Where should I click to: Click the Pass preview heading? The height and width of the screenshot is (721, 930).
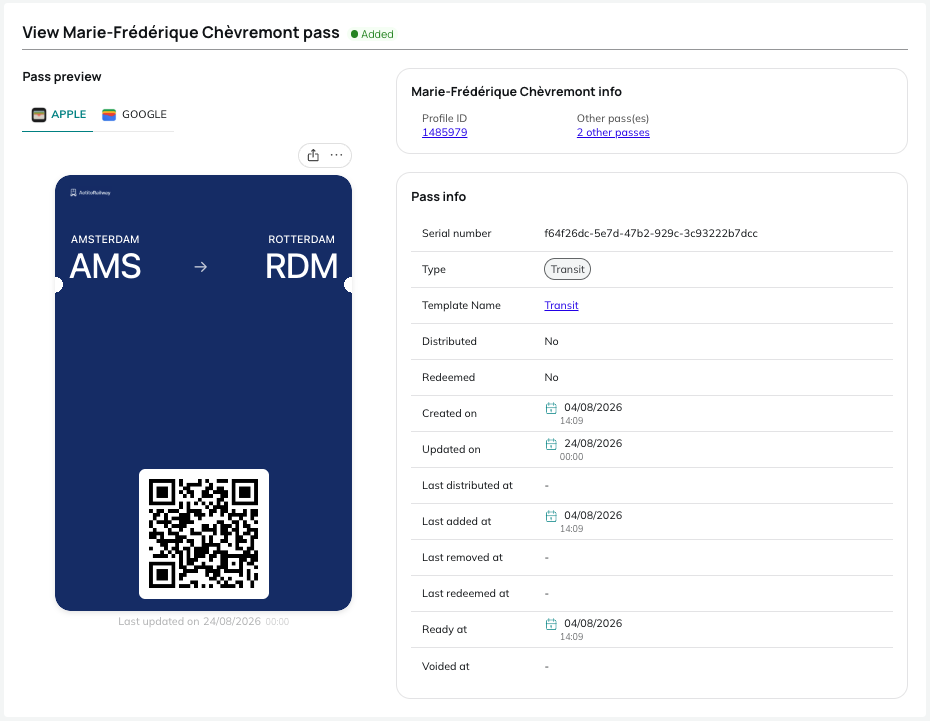(62, 76)
